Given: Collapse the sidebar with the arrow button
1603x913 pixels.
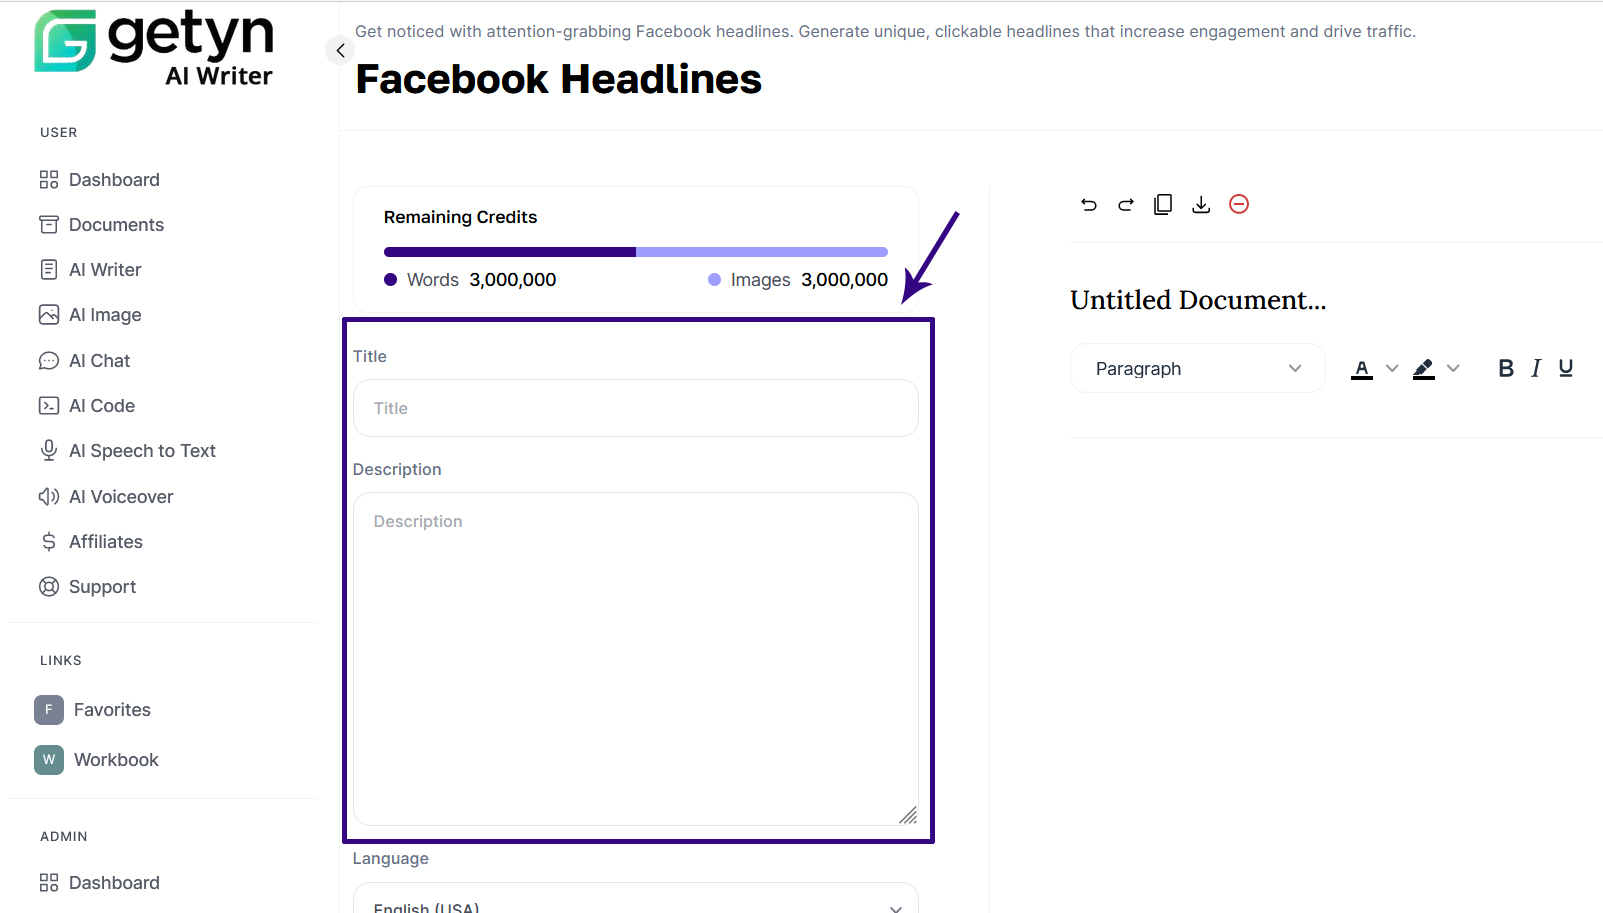Looking at the screenshot, I should (340, 50).
